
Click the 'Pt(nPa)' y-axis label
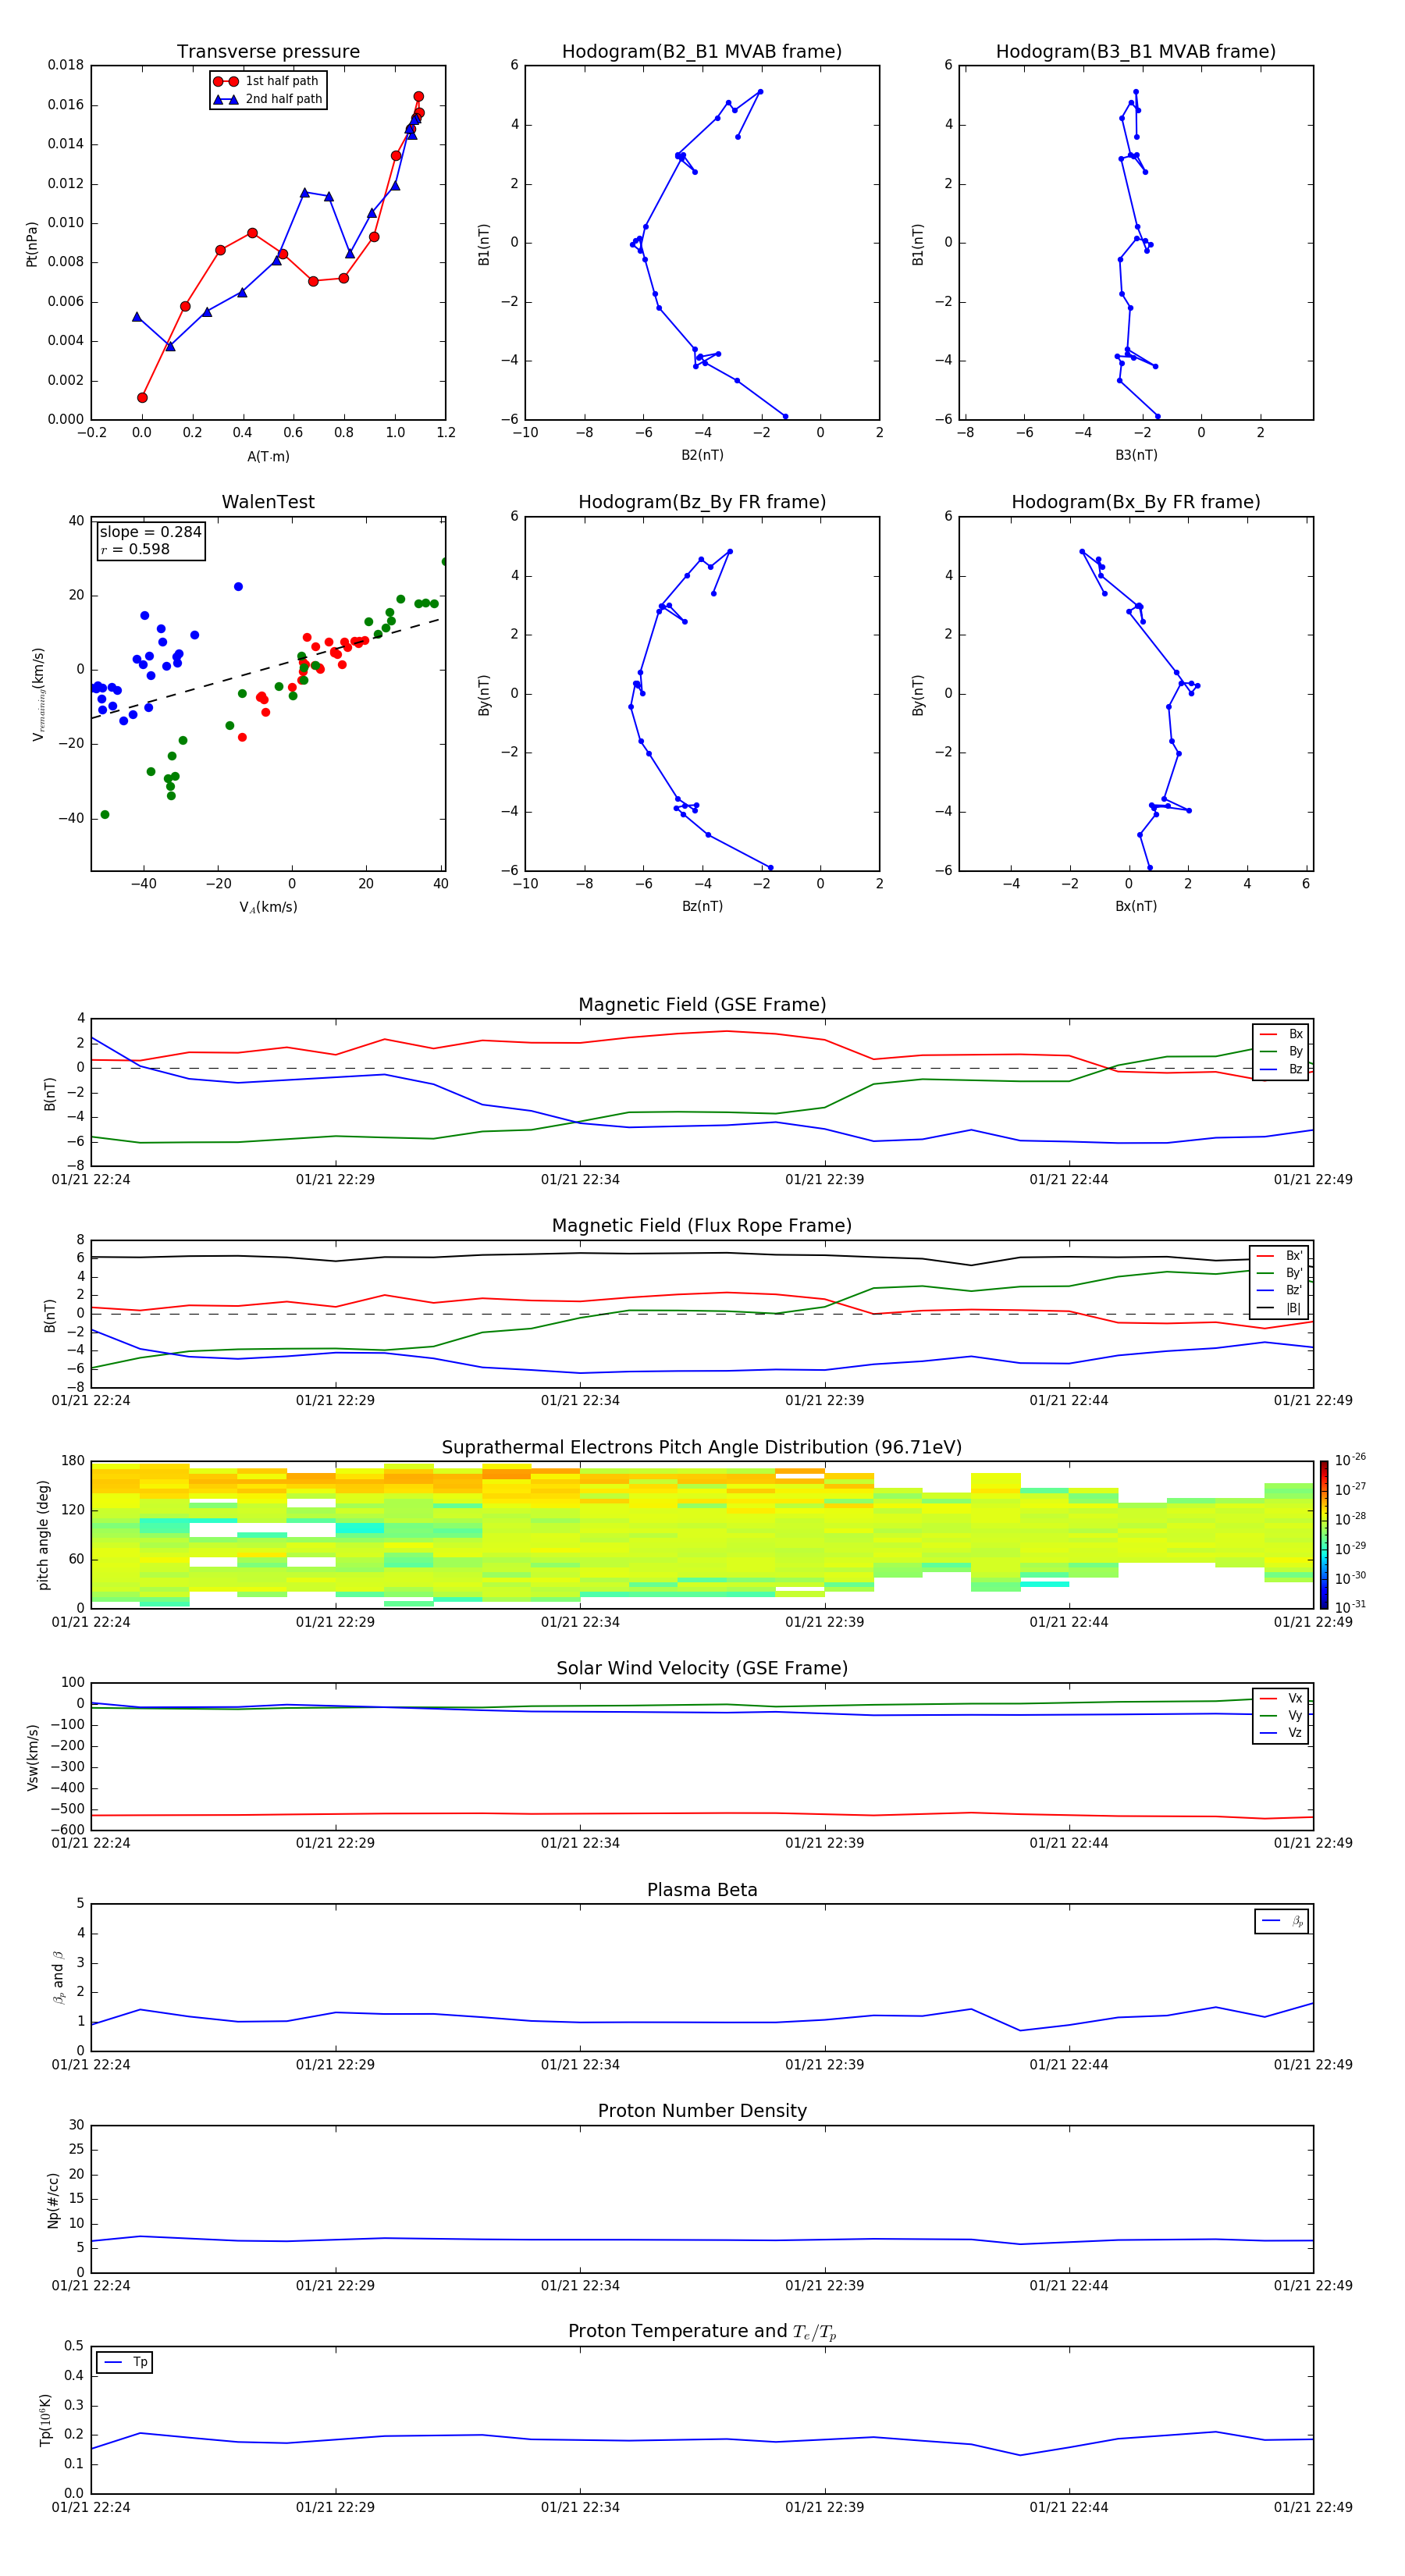32,243
